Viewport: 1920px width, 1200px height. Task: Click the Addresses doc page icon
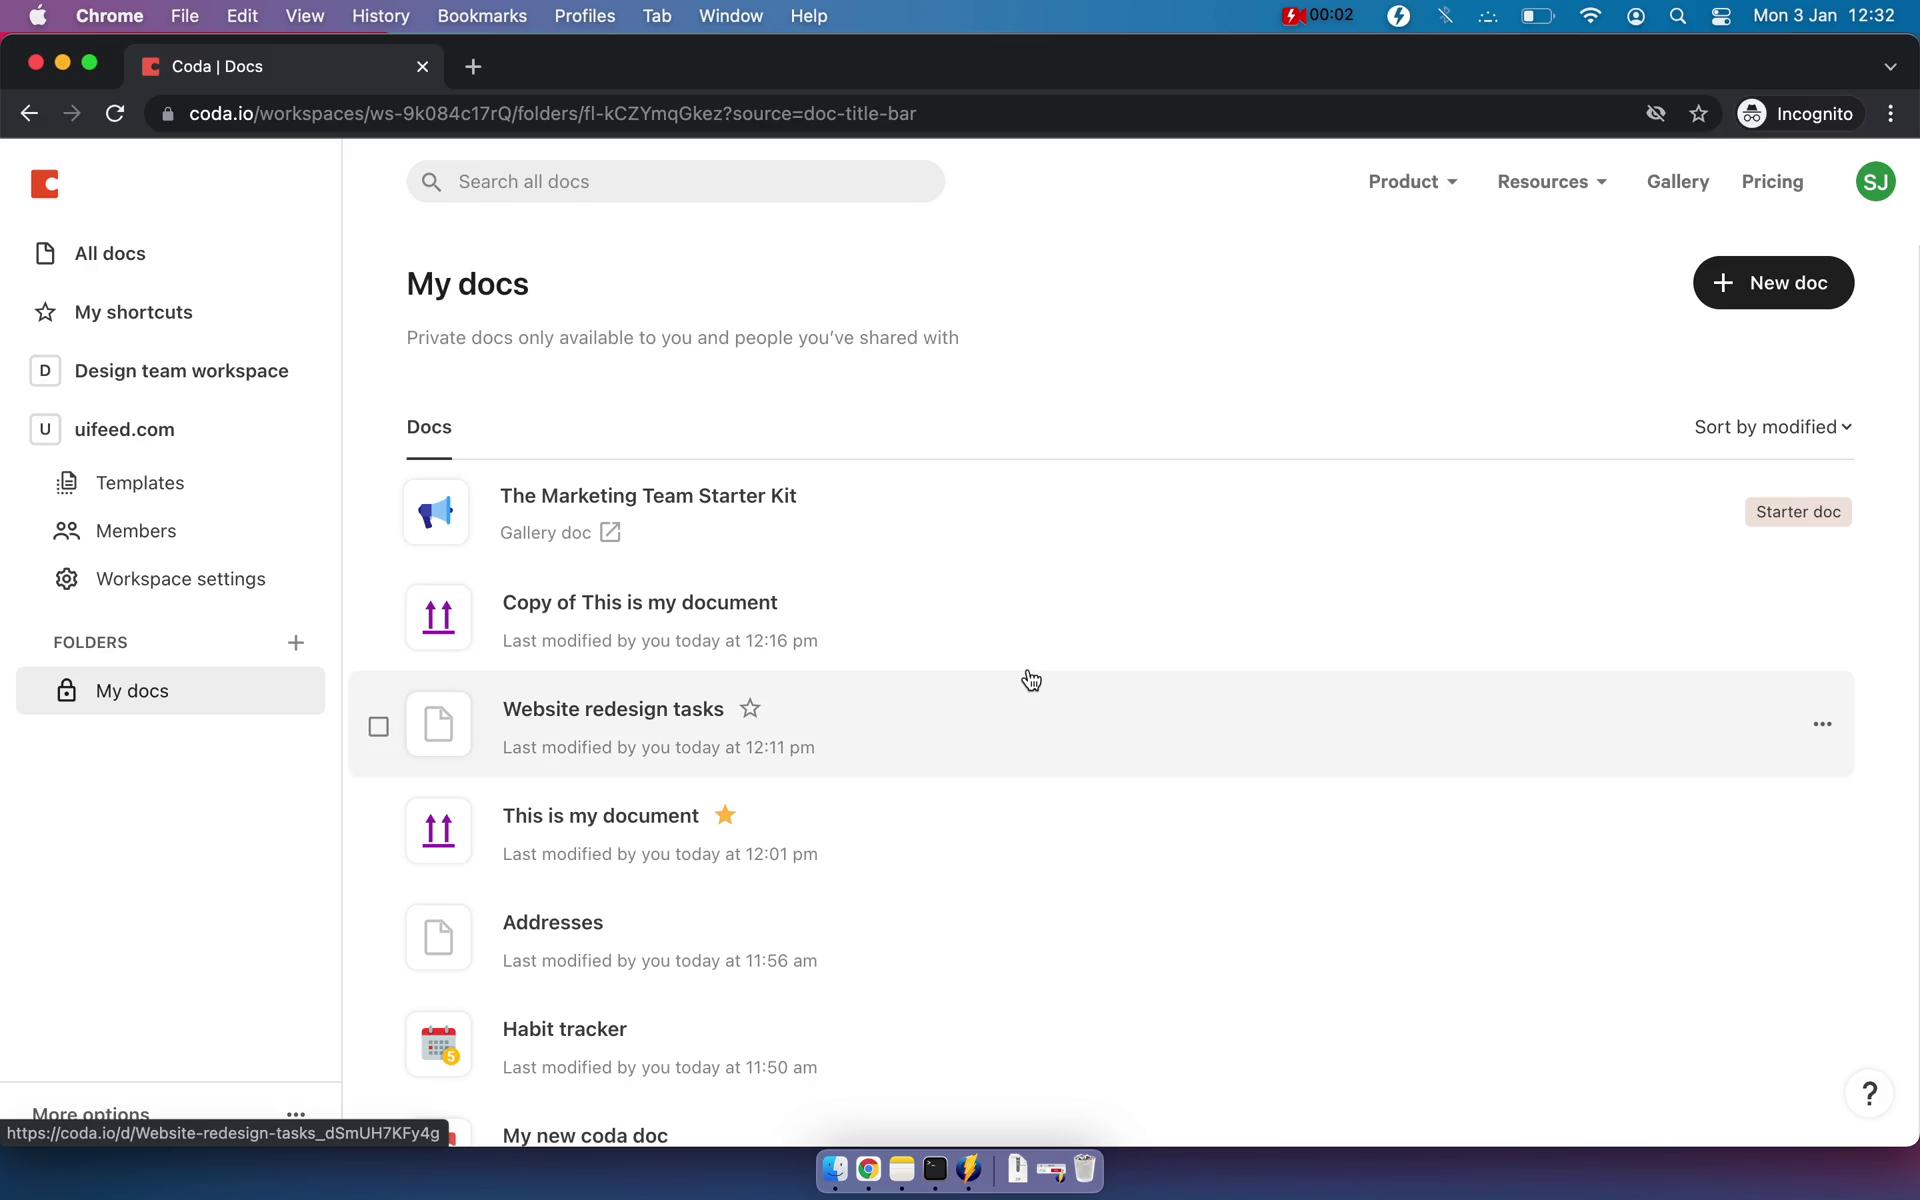click(x=438, y=938)
